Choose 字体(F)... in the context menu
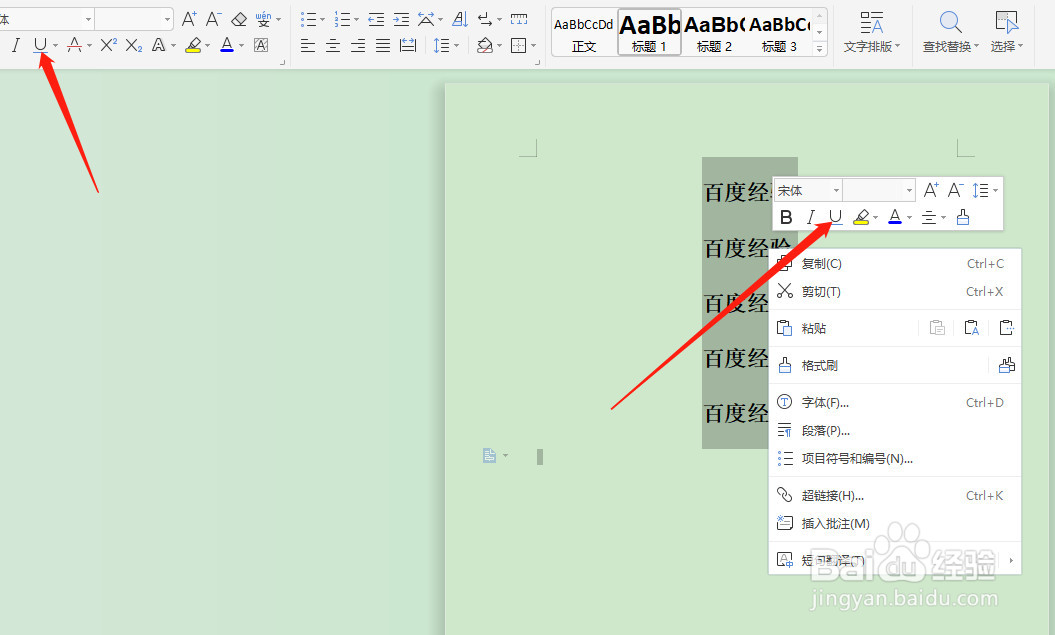Screen dimensions: 1055x635 [x=895, y=402]
